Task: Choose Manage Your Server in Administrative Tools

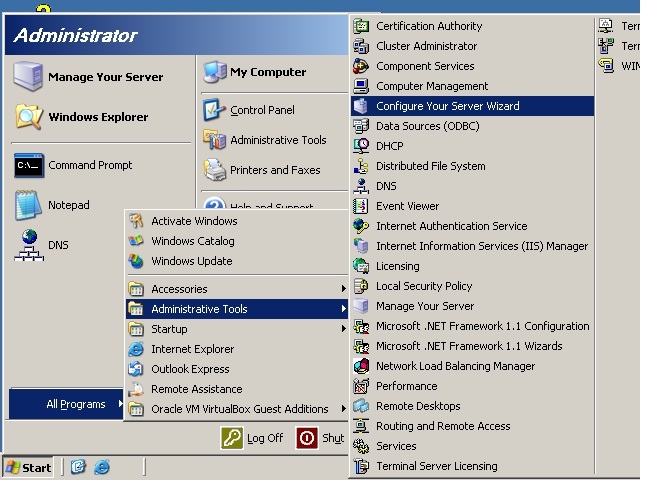Action: click(x=472, y=306)
